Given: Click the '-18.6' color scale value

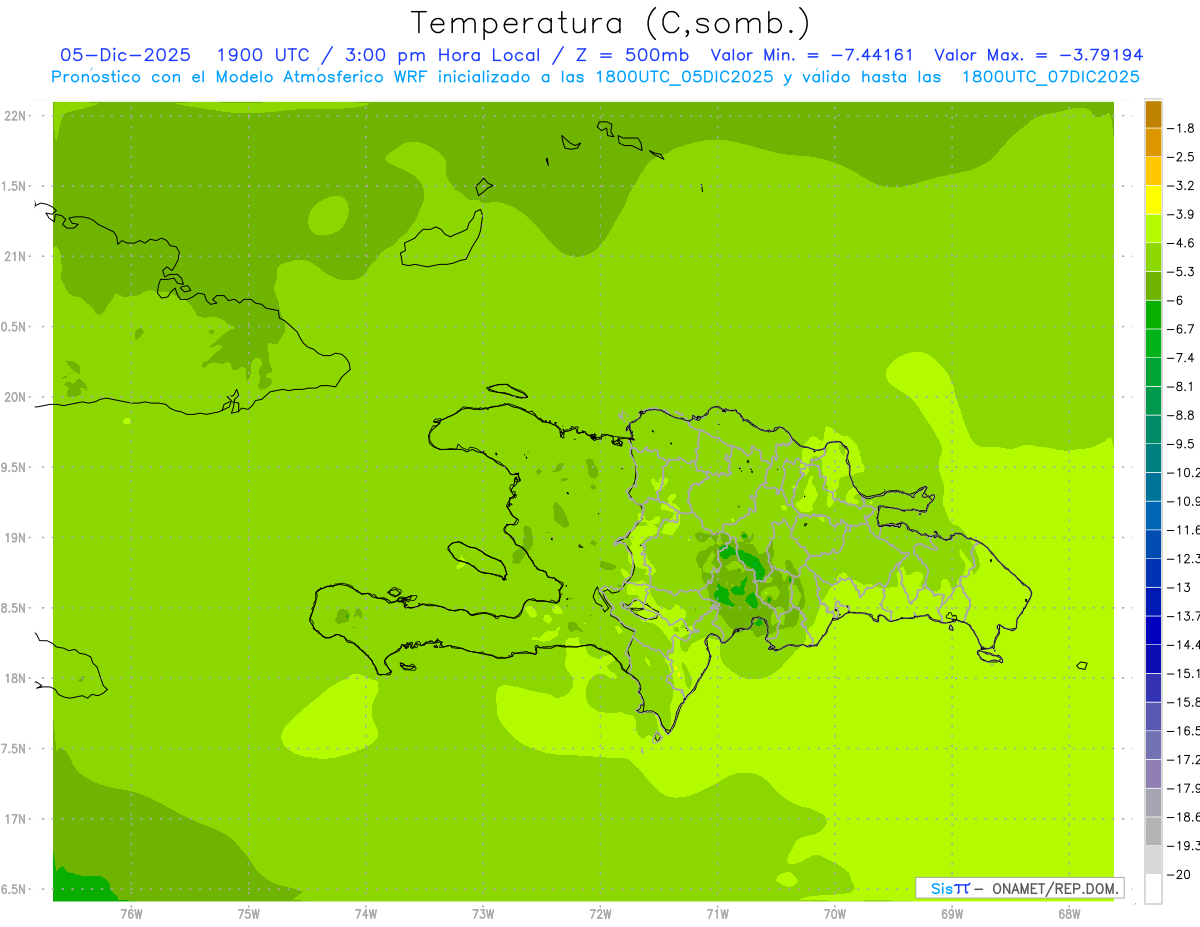Looking at the screenshot, I should (x=1183, y=817).
